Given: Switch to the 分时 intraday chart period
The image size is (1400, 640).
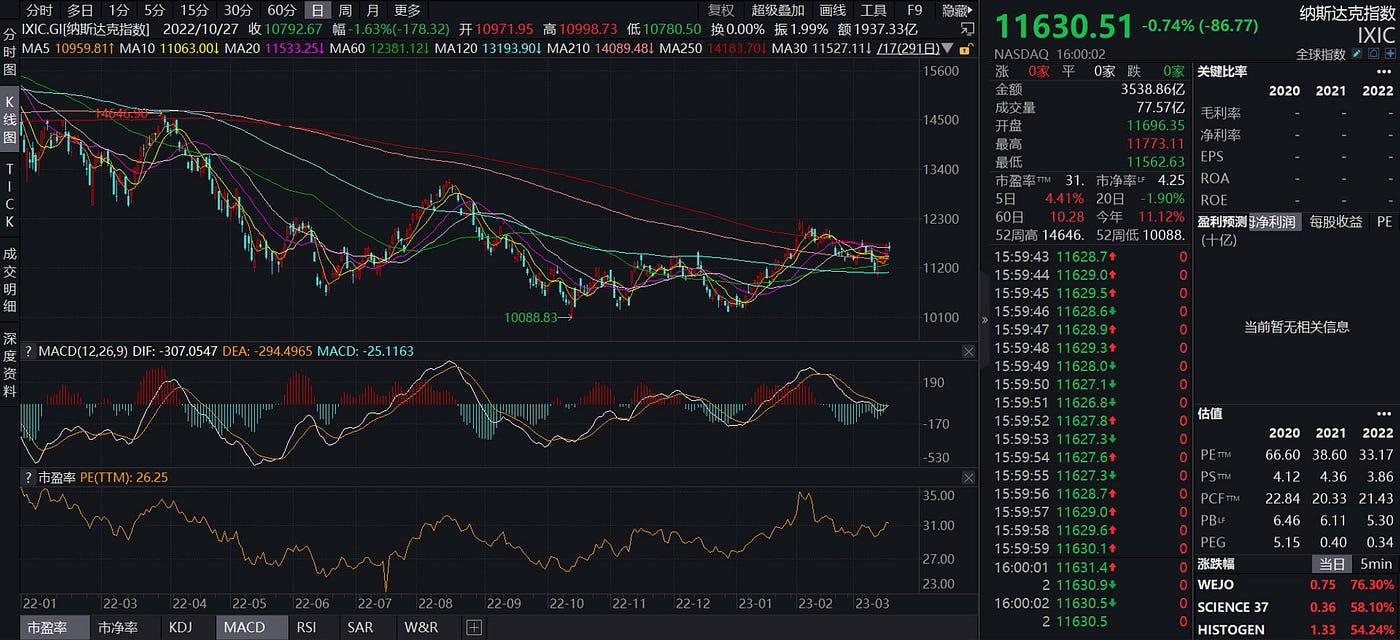Looking at the screenshot, I should coord(40,10).
